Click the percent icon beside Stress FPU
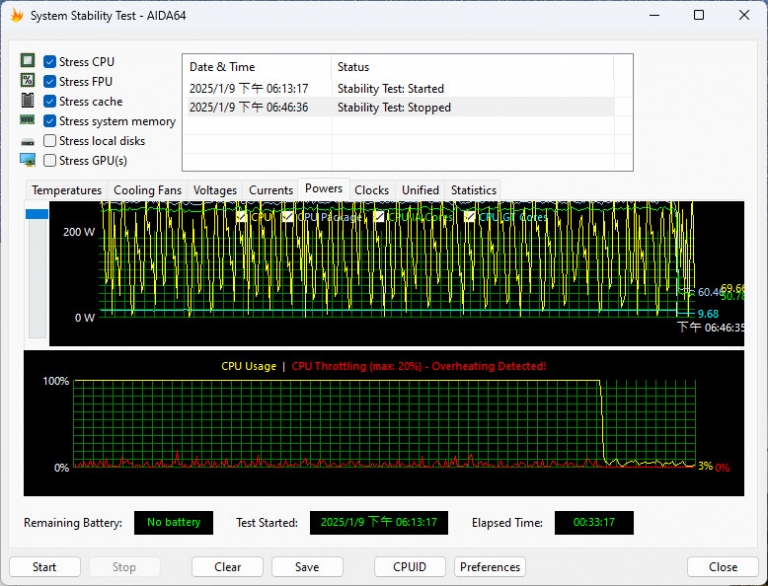The image size is (768, 586). click(x=27, y=80)
